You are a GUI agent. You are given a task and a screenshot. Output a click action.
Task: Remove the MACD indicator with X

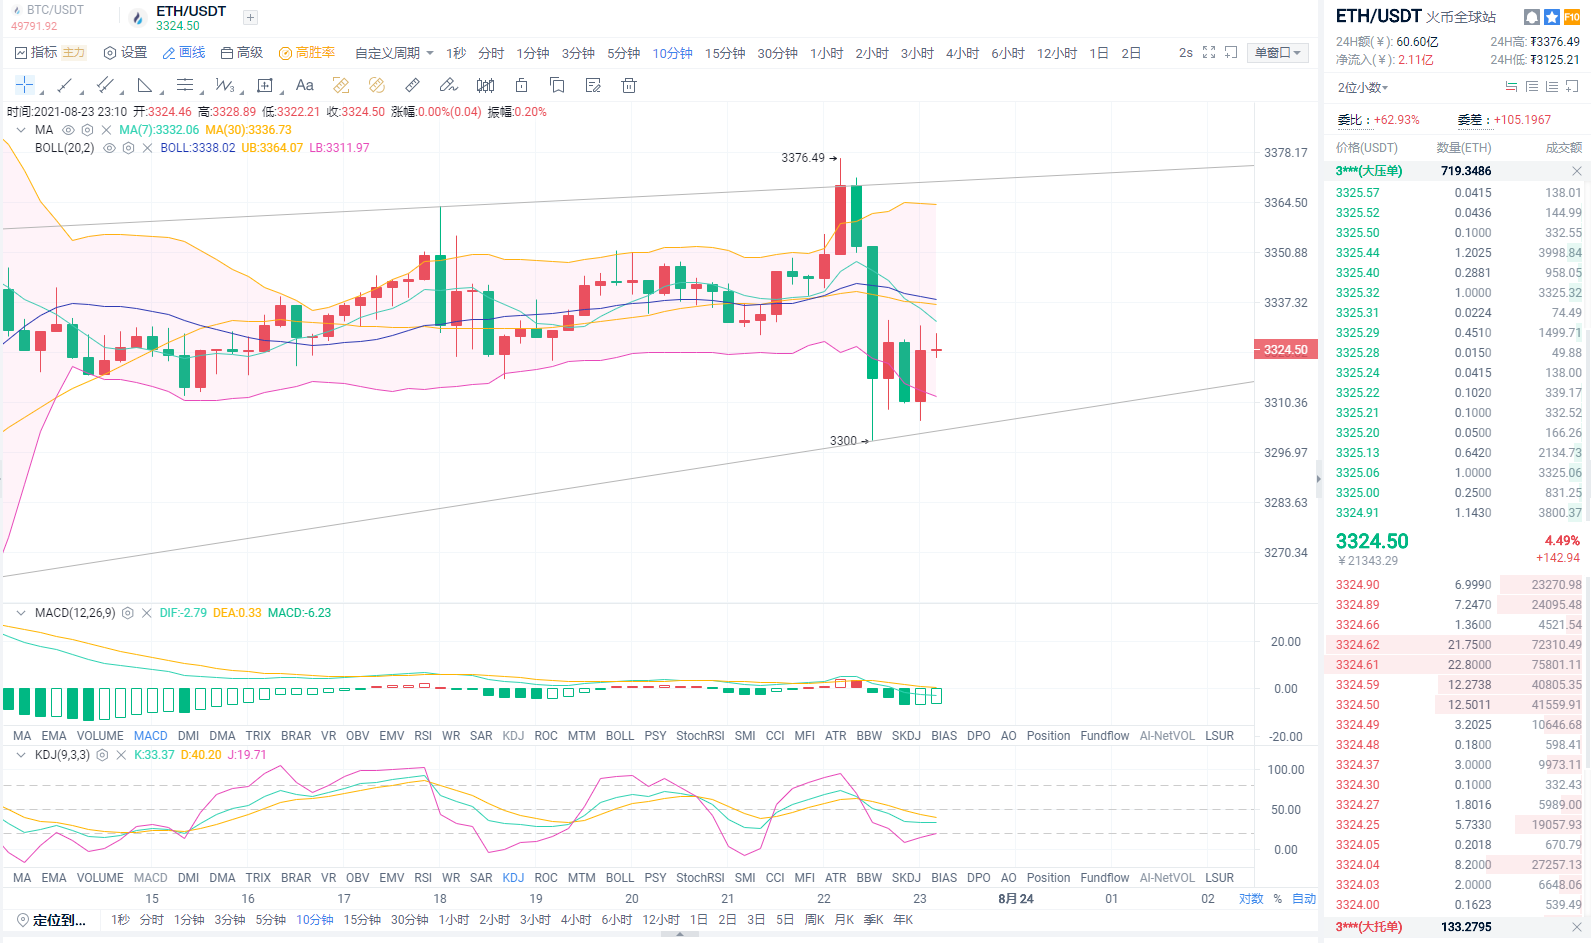point(147,613)
